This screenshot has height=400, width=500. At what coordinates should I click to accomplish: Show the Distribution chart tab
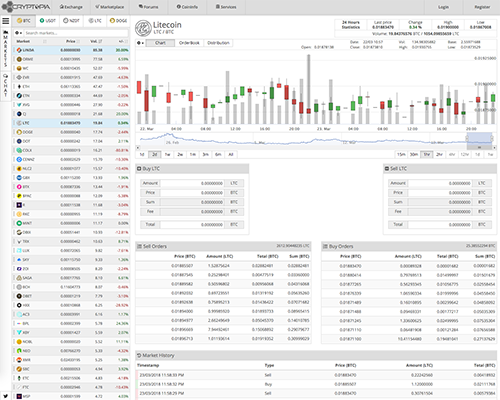(218, 43)
